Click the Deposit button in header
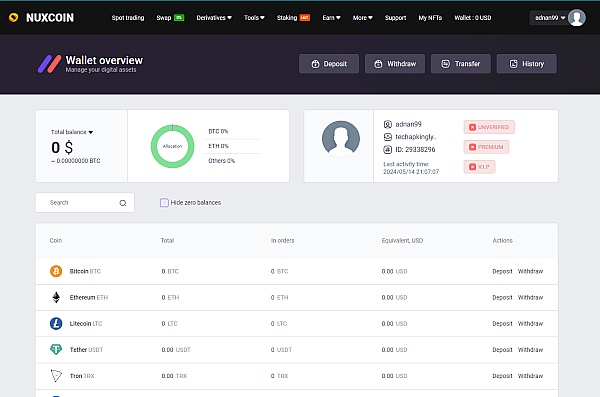The image size is (600, 397). click(x=329, y=64)
